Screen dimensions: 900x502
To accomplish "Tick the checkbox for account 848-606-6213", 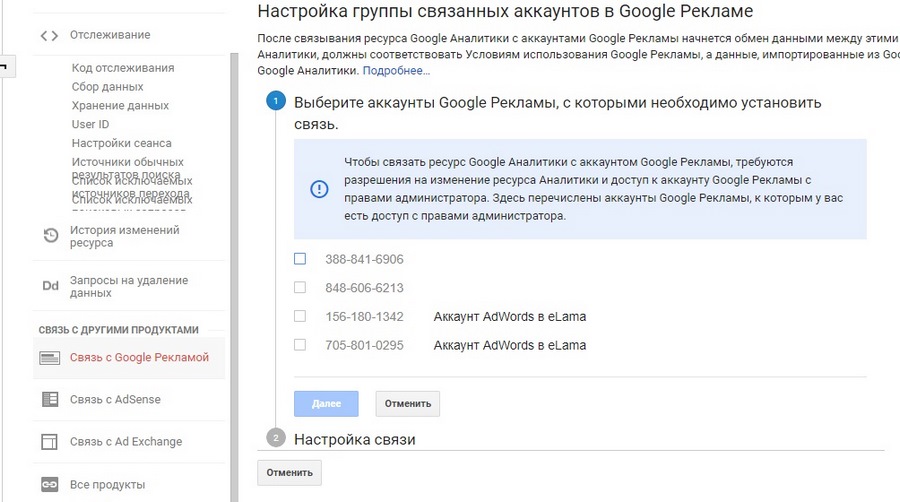I will (x=300, y=287).
